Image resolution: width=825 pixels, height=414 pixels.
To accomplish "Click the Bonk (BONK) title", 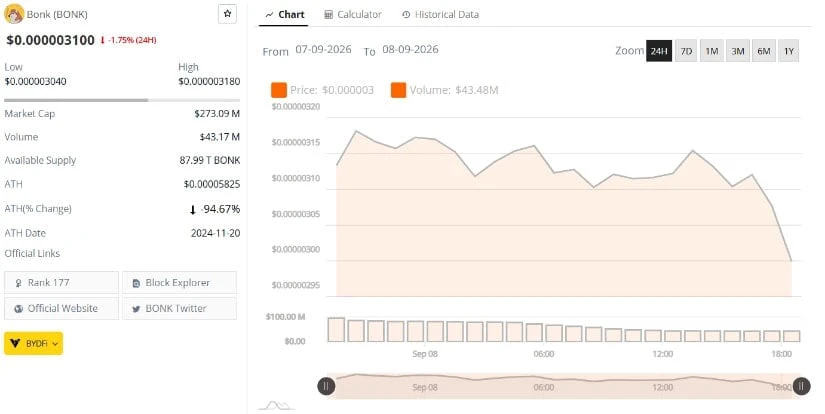I will tap(57, 14).
